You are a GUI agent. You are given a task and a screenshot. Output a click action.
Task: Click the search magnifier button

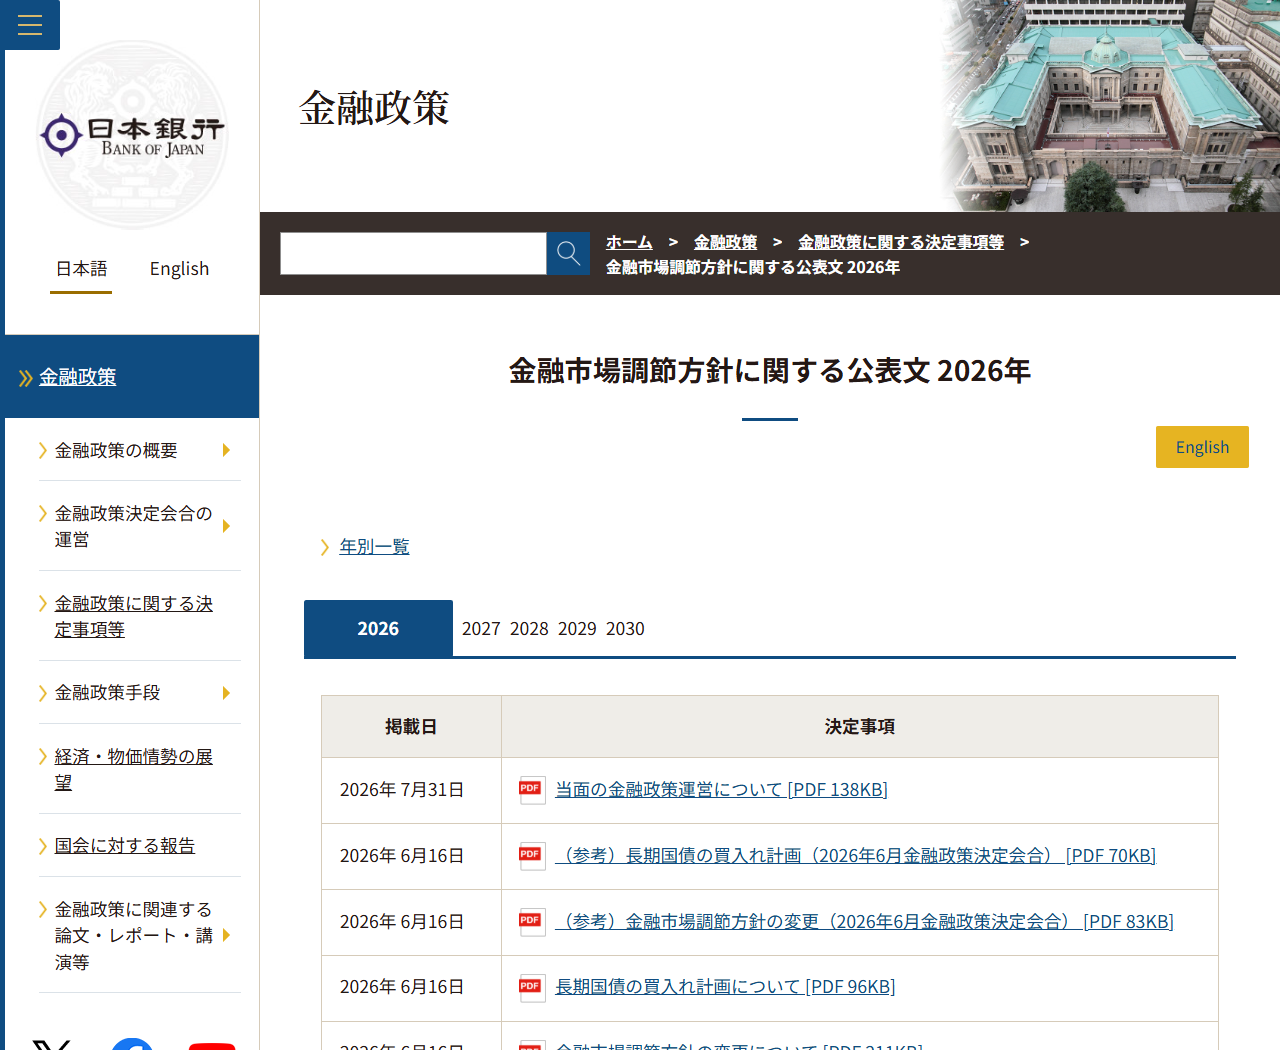coord(568,253)
